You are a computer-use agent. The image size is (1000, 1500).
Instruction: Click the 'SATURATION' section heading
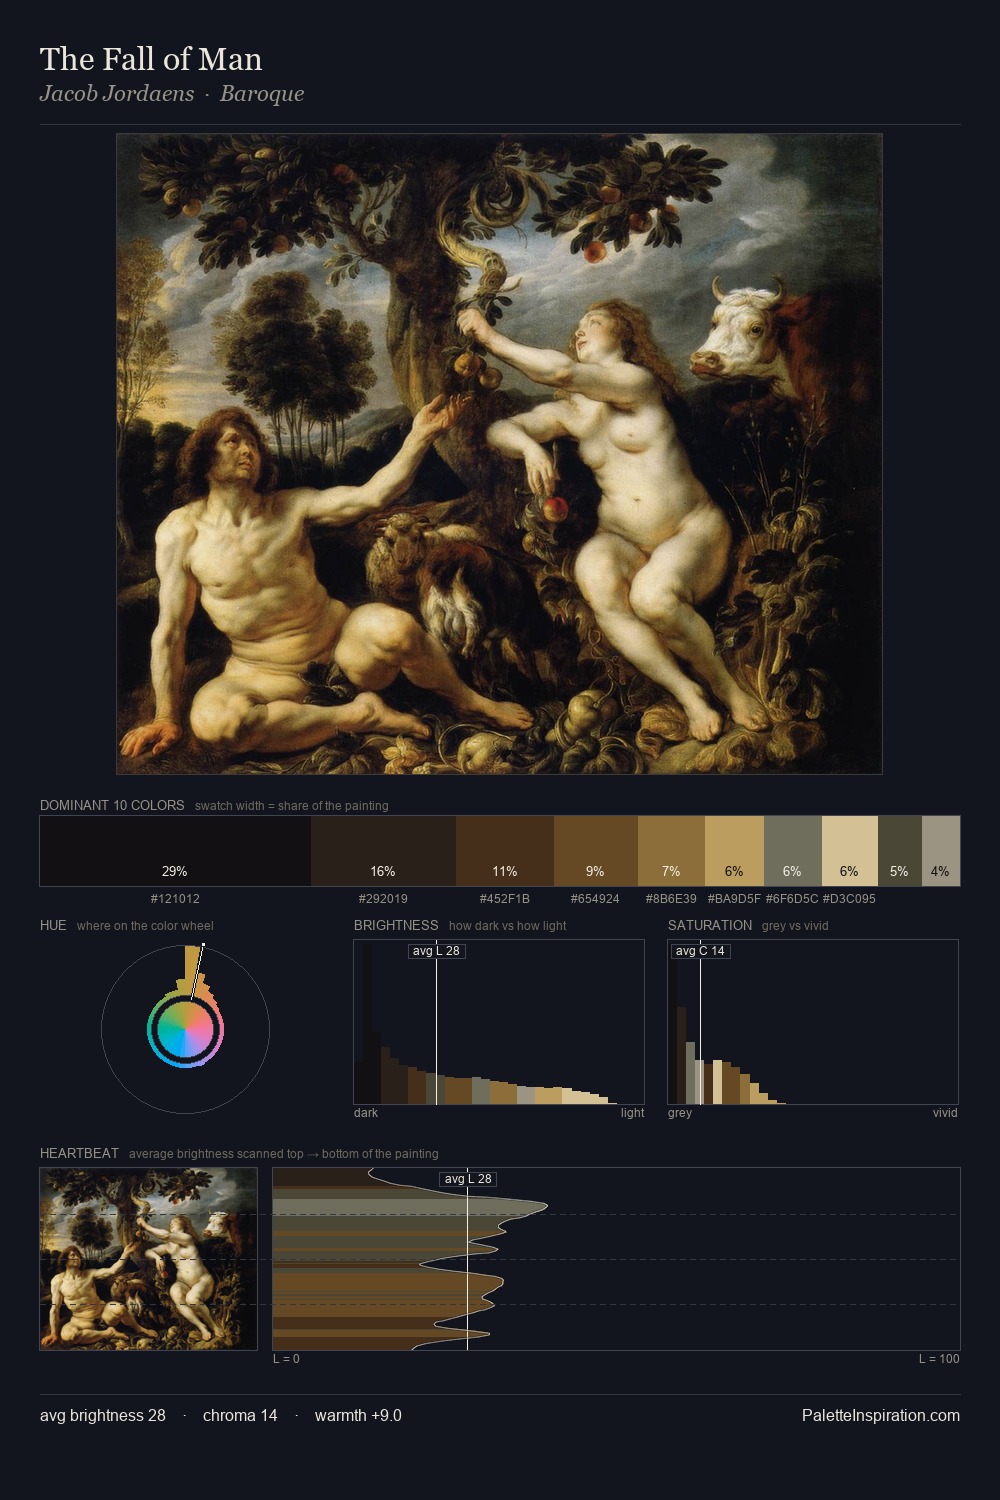pos(710,925)
